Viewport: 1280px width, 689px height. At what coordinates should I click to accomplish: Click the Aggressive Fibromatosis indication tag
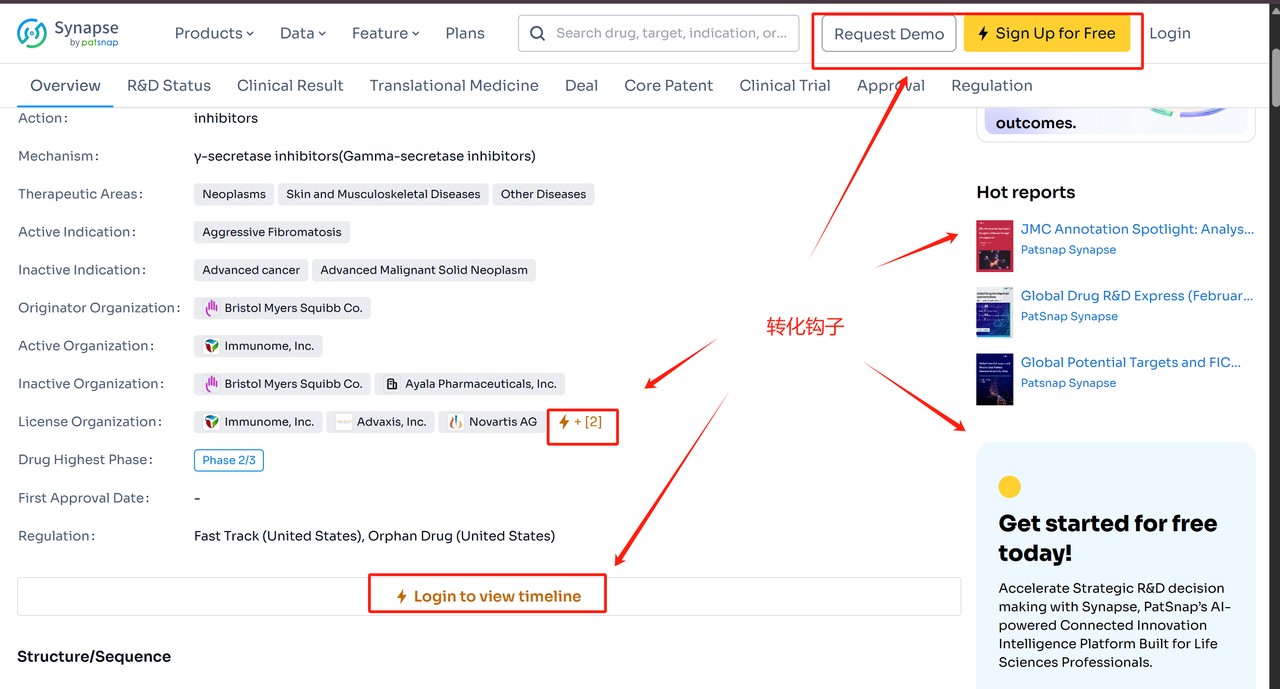coord(272,232)
